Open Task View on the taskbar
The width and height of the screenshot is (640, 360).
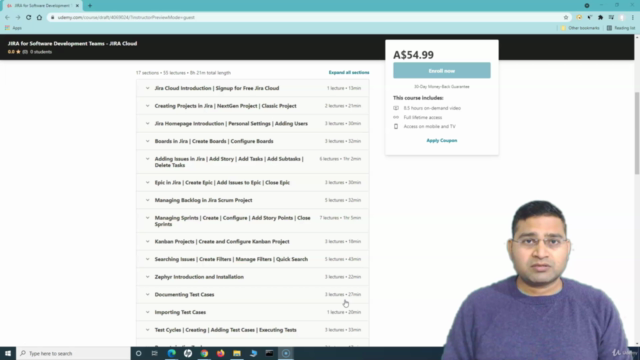[x=155, y=353]
